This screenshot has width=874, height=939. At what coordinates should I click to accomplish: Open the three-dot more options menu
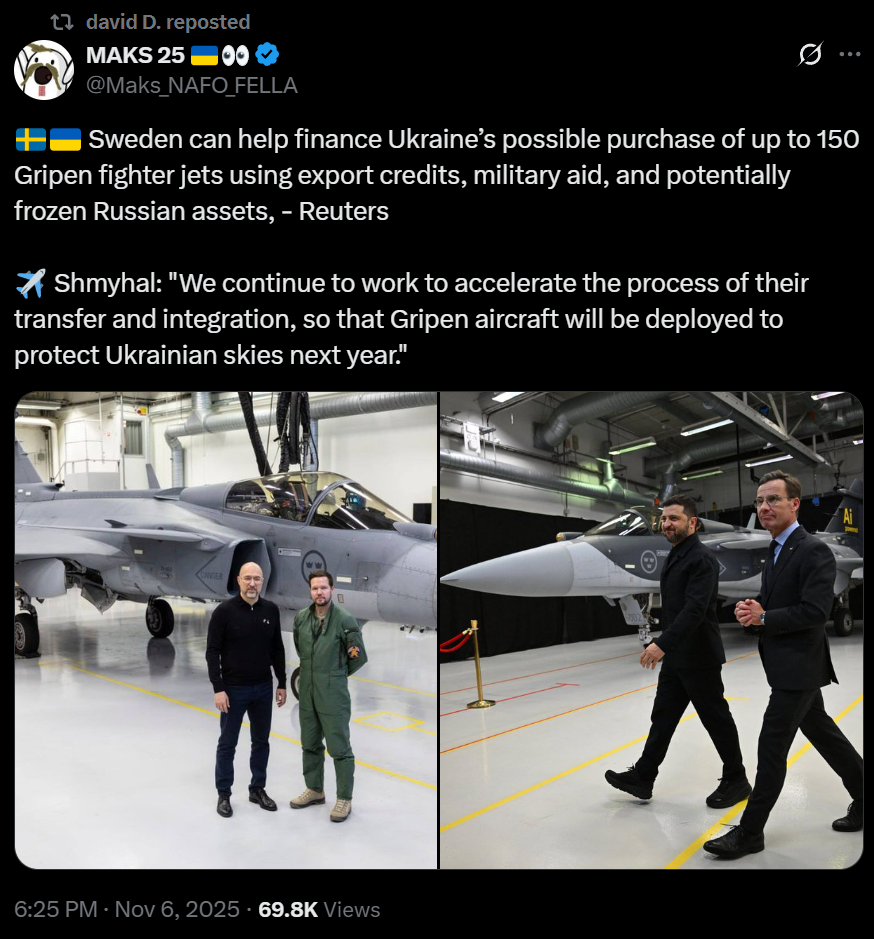[x=850, y=54]
